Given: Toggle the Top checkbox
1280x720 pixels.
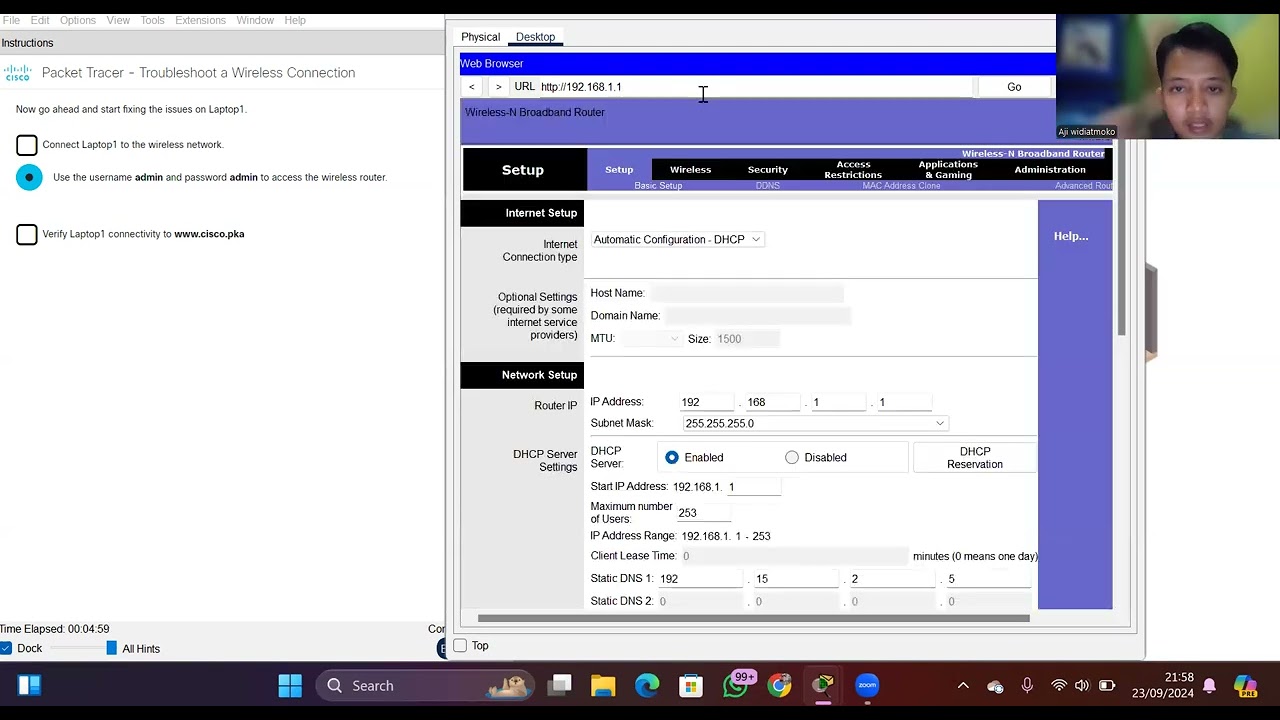Looking at the screenshot, I should (460, 646).
